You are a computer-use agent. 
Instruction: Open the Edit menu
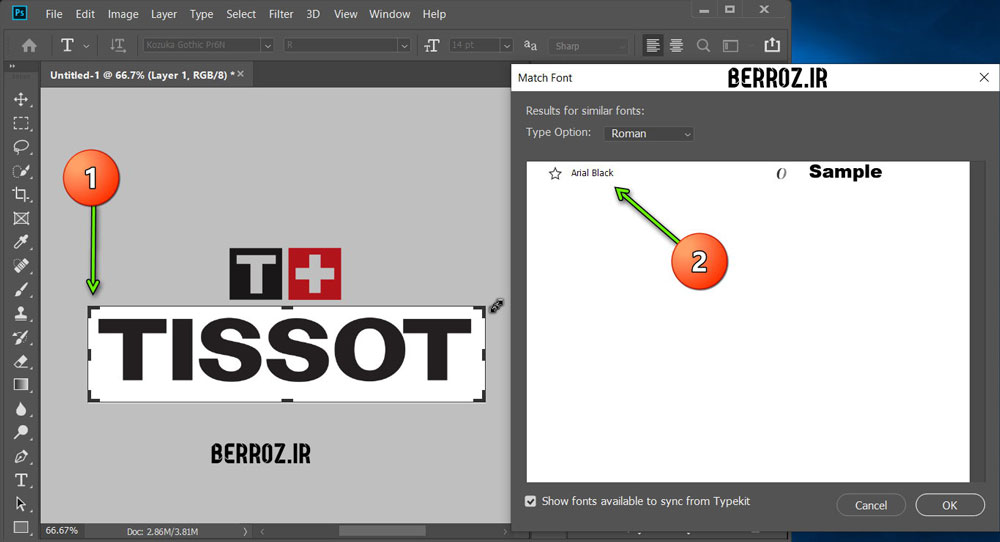click(85, 14)
